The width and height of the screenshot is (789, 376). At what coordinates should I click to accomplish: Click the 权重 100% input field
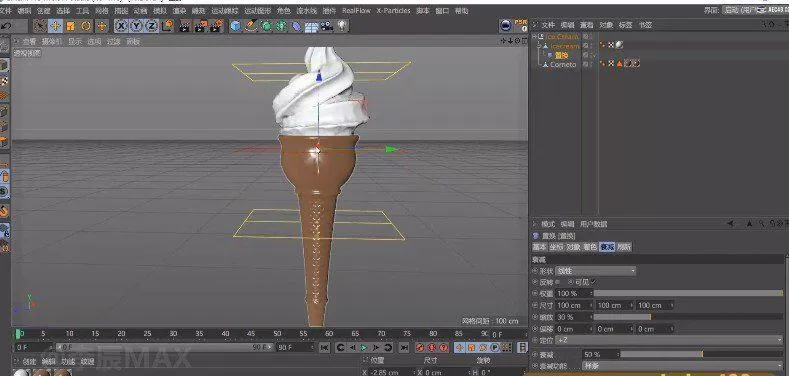point(573,293)
